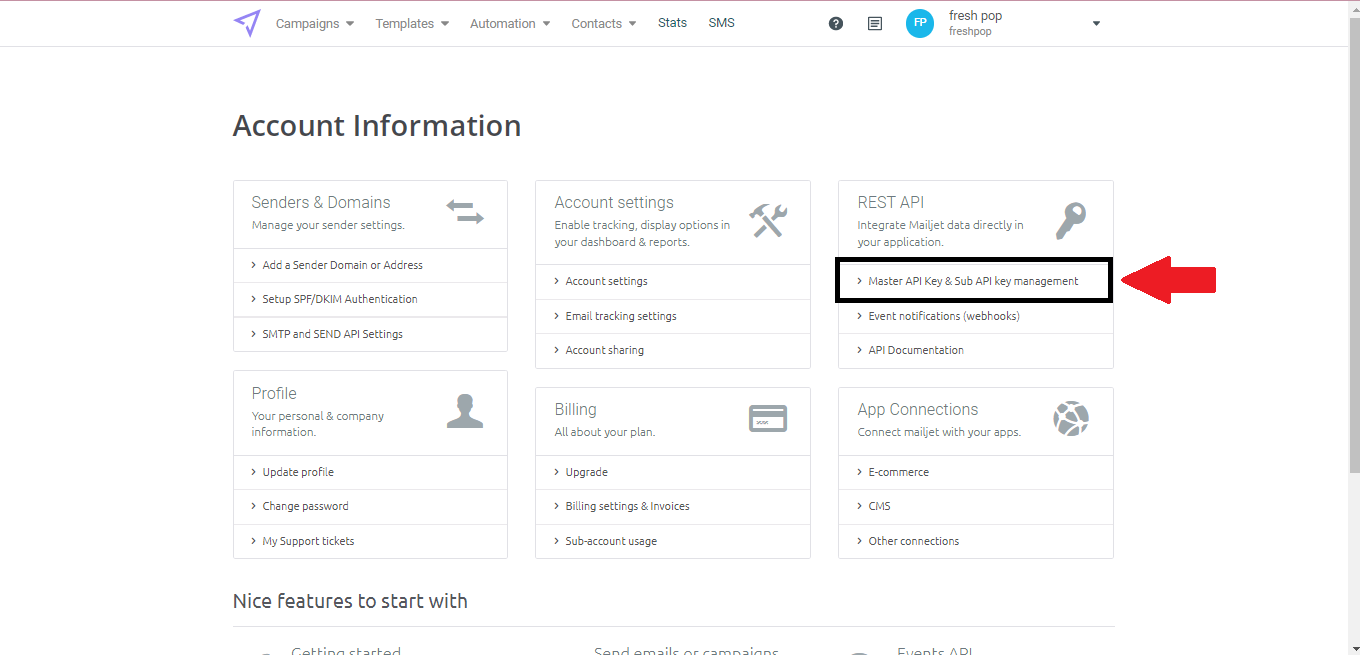Click the Profile person silhouette icon
Image resolution: width=1360 pixels, height=655 pixels.
pos(465,410)
